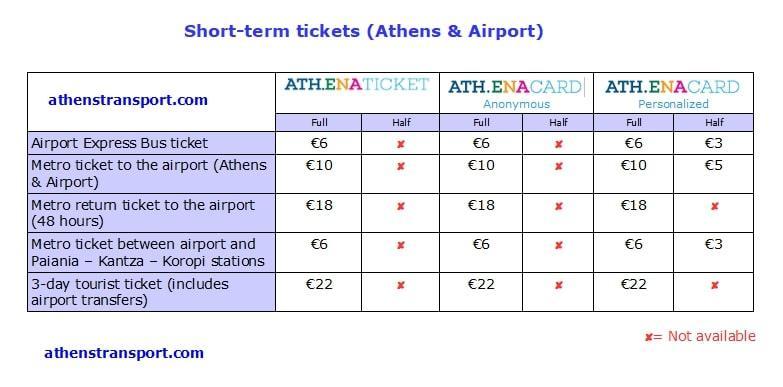Screen dimensions: 783x387
Task: Click the ATH.ENA TICKET logo
Action: coord(357,84)
